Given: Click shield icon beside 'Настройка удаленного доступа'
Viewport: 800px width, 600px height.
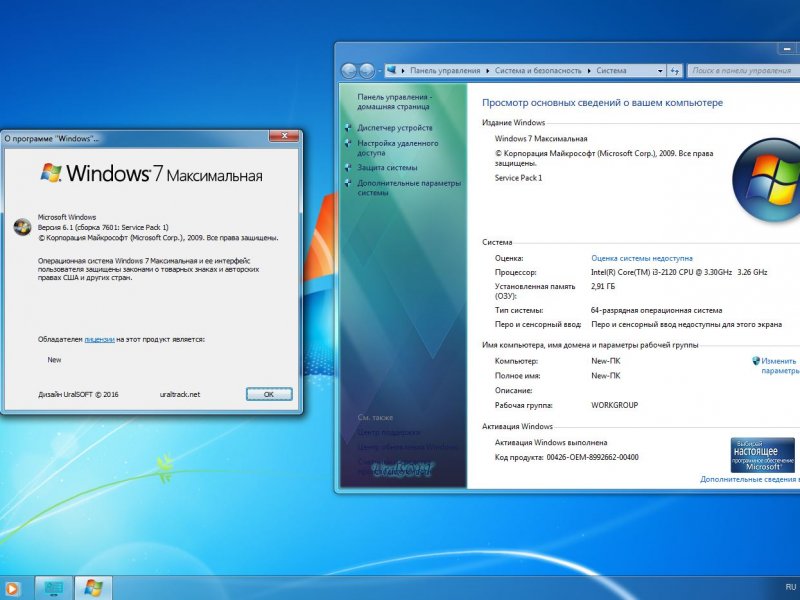Looking at the screenshot, I should pyautogui.click(x=348, y=143).
